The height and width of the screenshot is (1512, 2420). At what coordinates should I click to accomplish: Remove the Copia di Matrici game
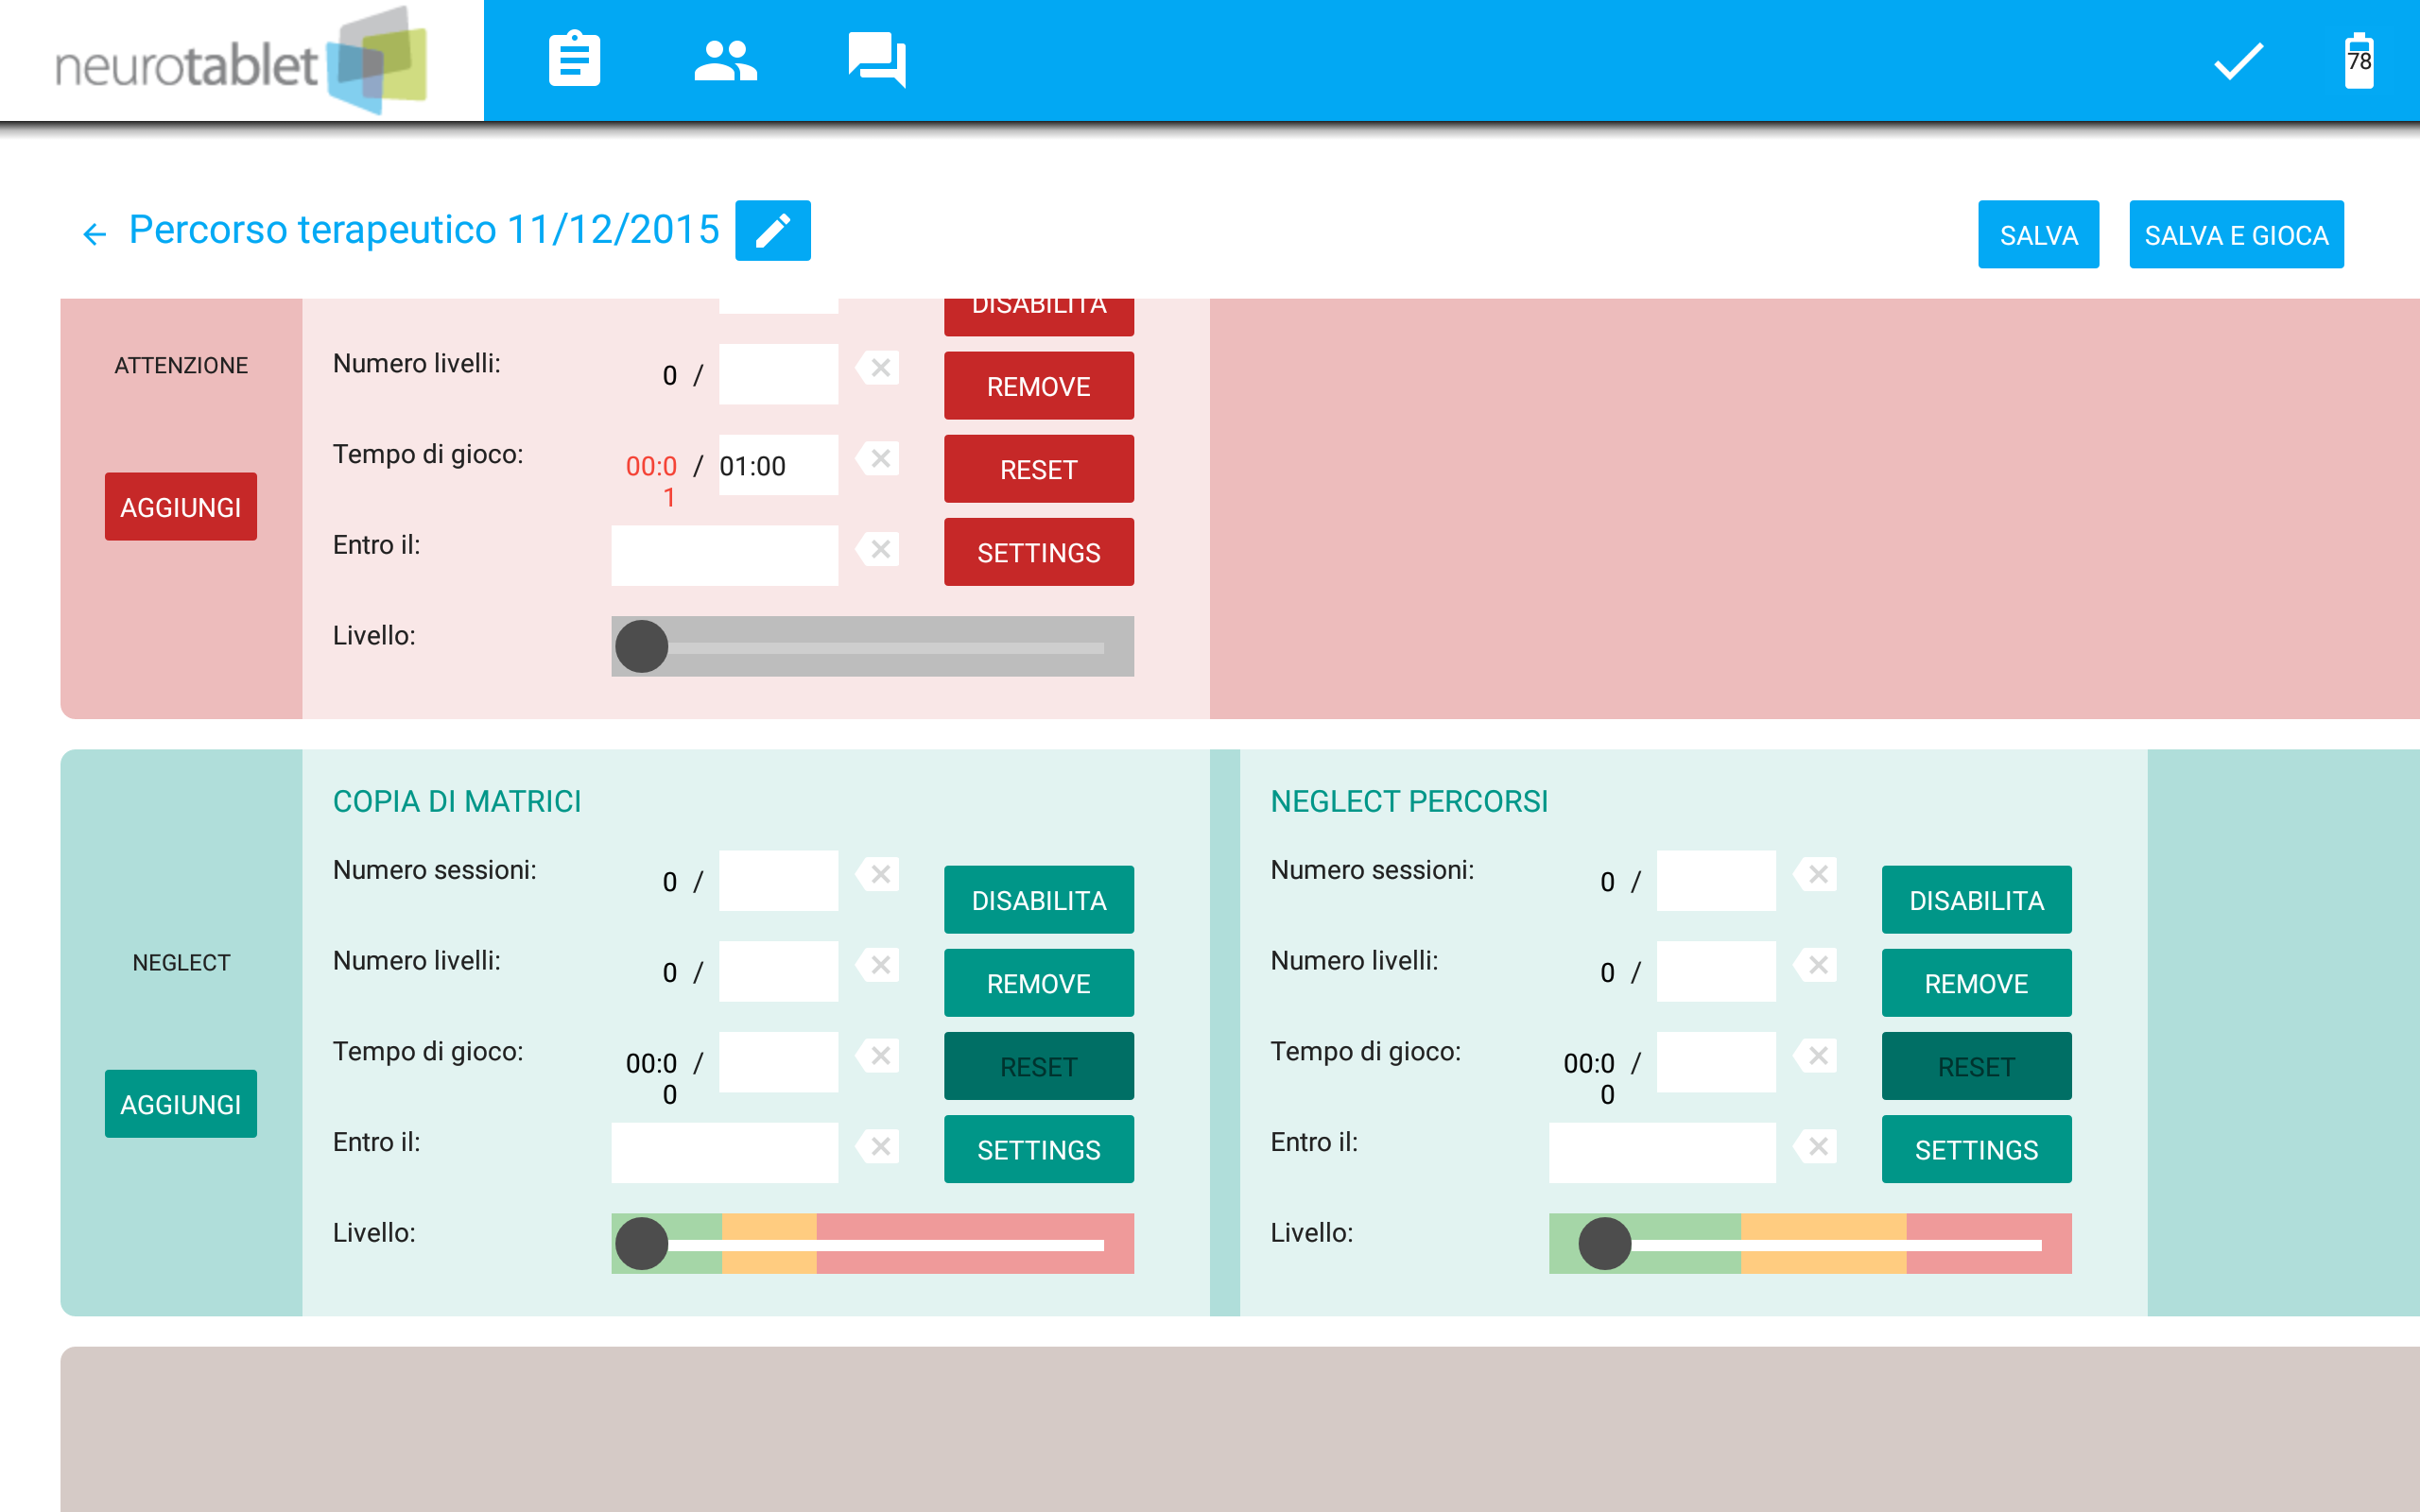click(1038, 983)
